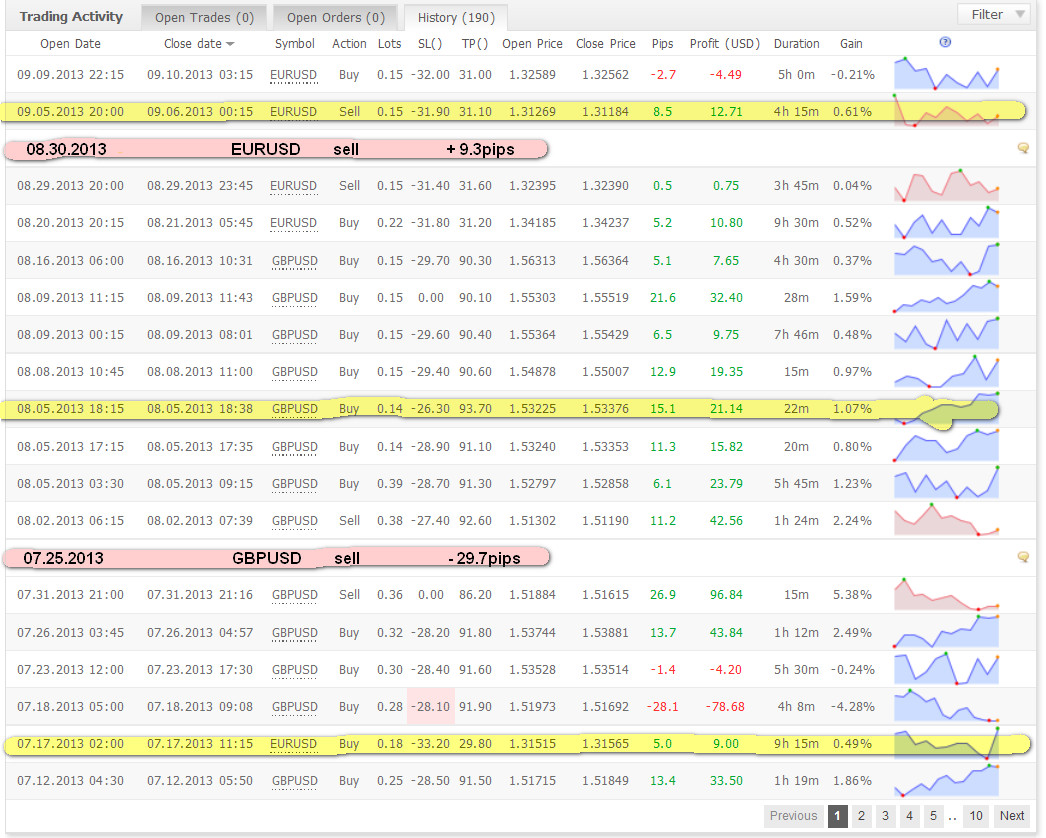Click the help question mark icon

(945, 42)
